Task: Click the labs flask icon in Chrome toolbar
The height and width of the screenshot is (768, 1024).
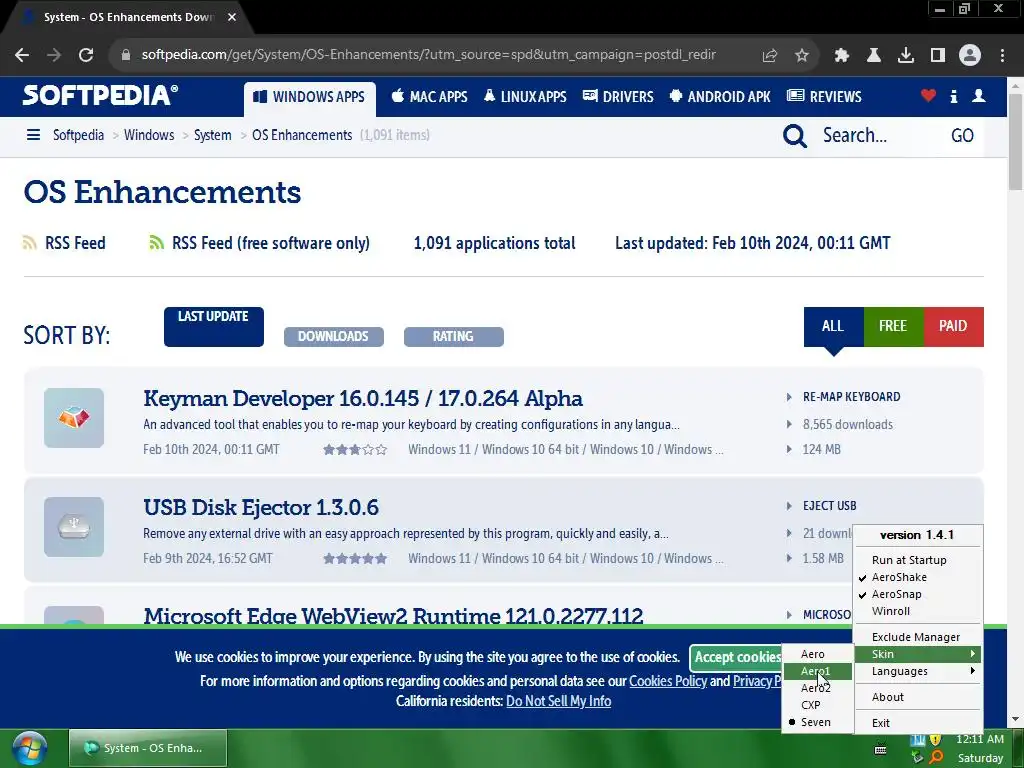Action: pyautogui.click(x=874, y=56)
